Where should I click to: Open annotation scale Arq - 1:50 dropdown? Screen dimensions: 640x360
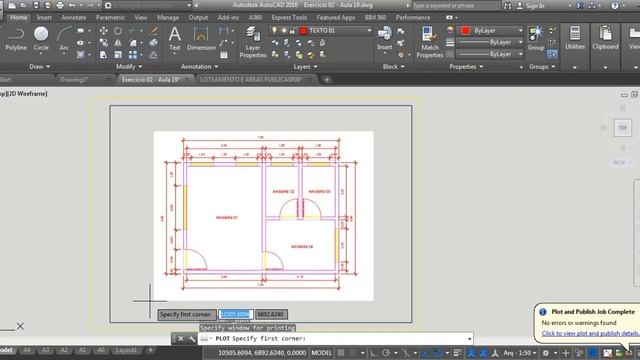point(520,353)
